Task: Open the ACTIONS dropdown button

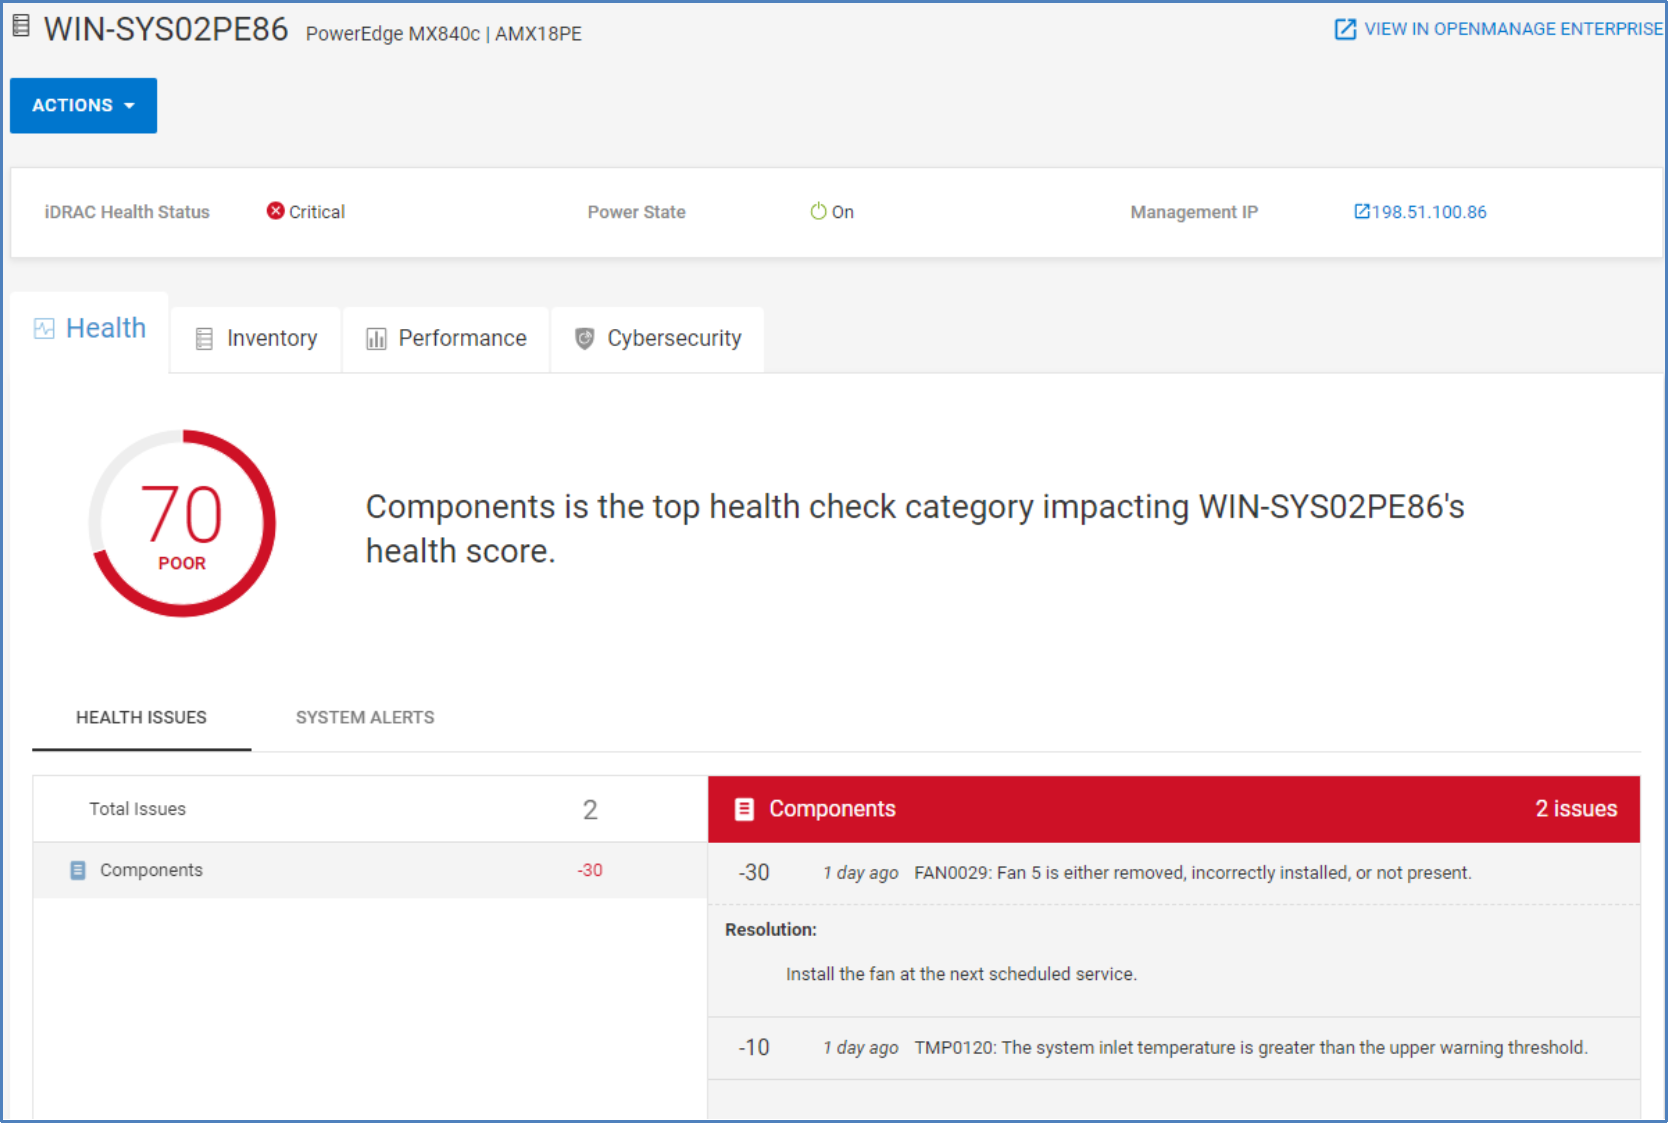Action: [x=83, y=105]
